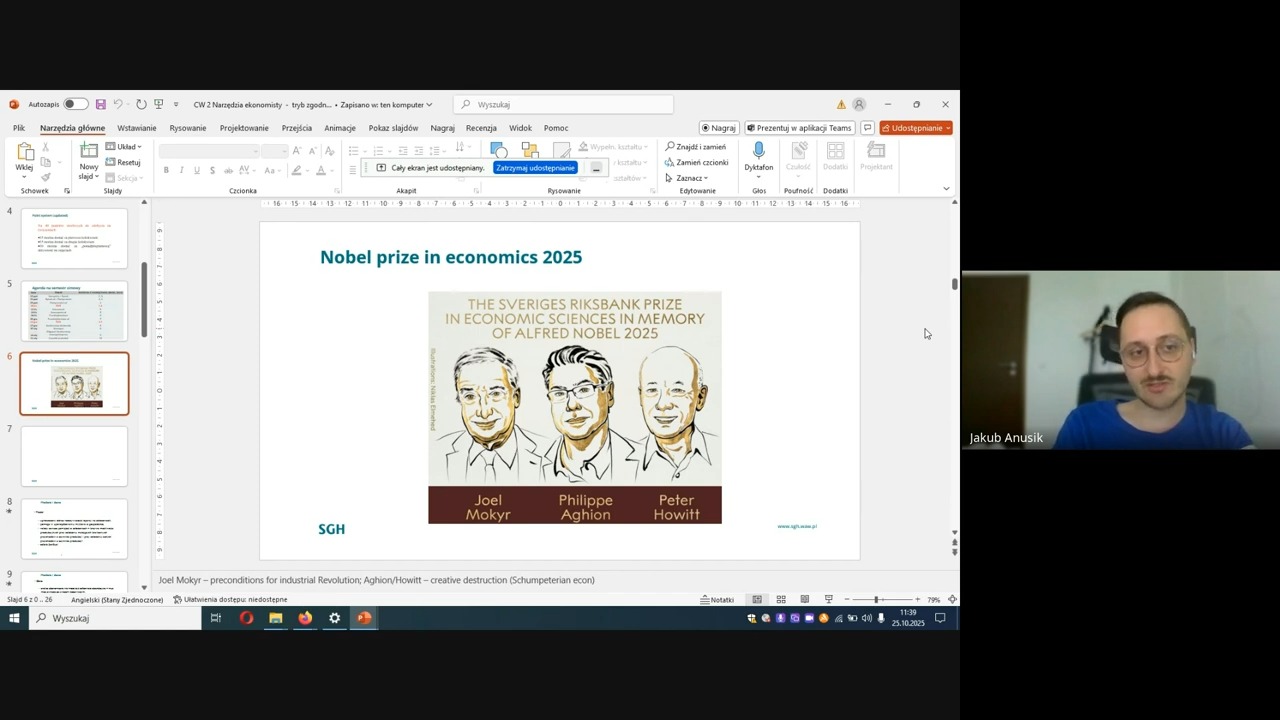The image size is (1280, 720).
Task: Switch to the Animacje tab
Action: point(340,128)
